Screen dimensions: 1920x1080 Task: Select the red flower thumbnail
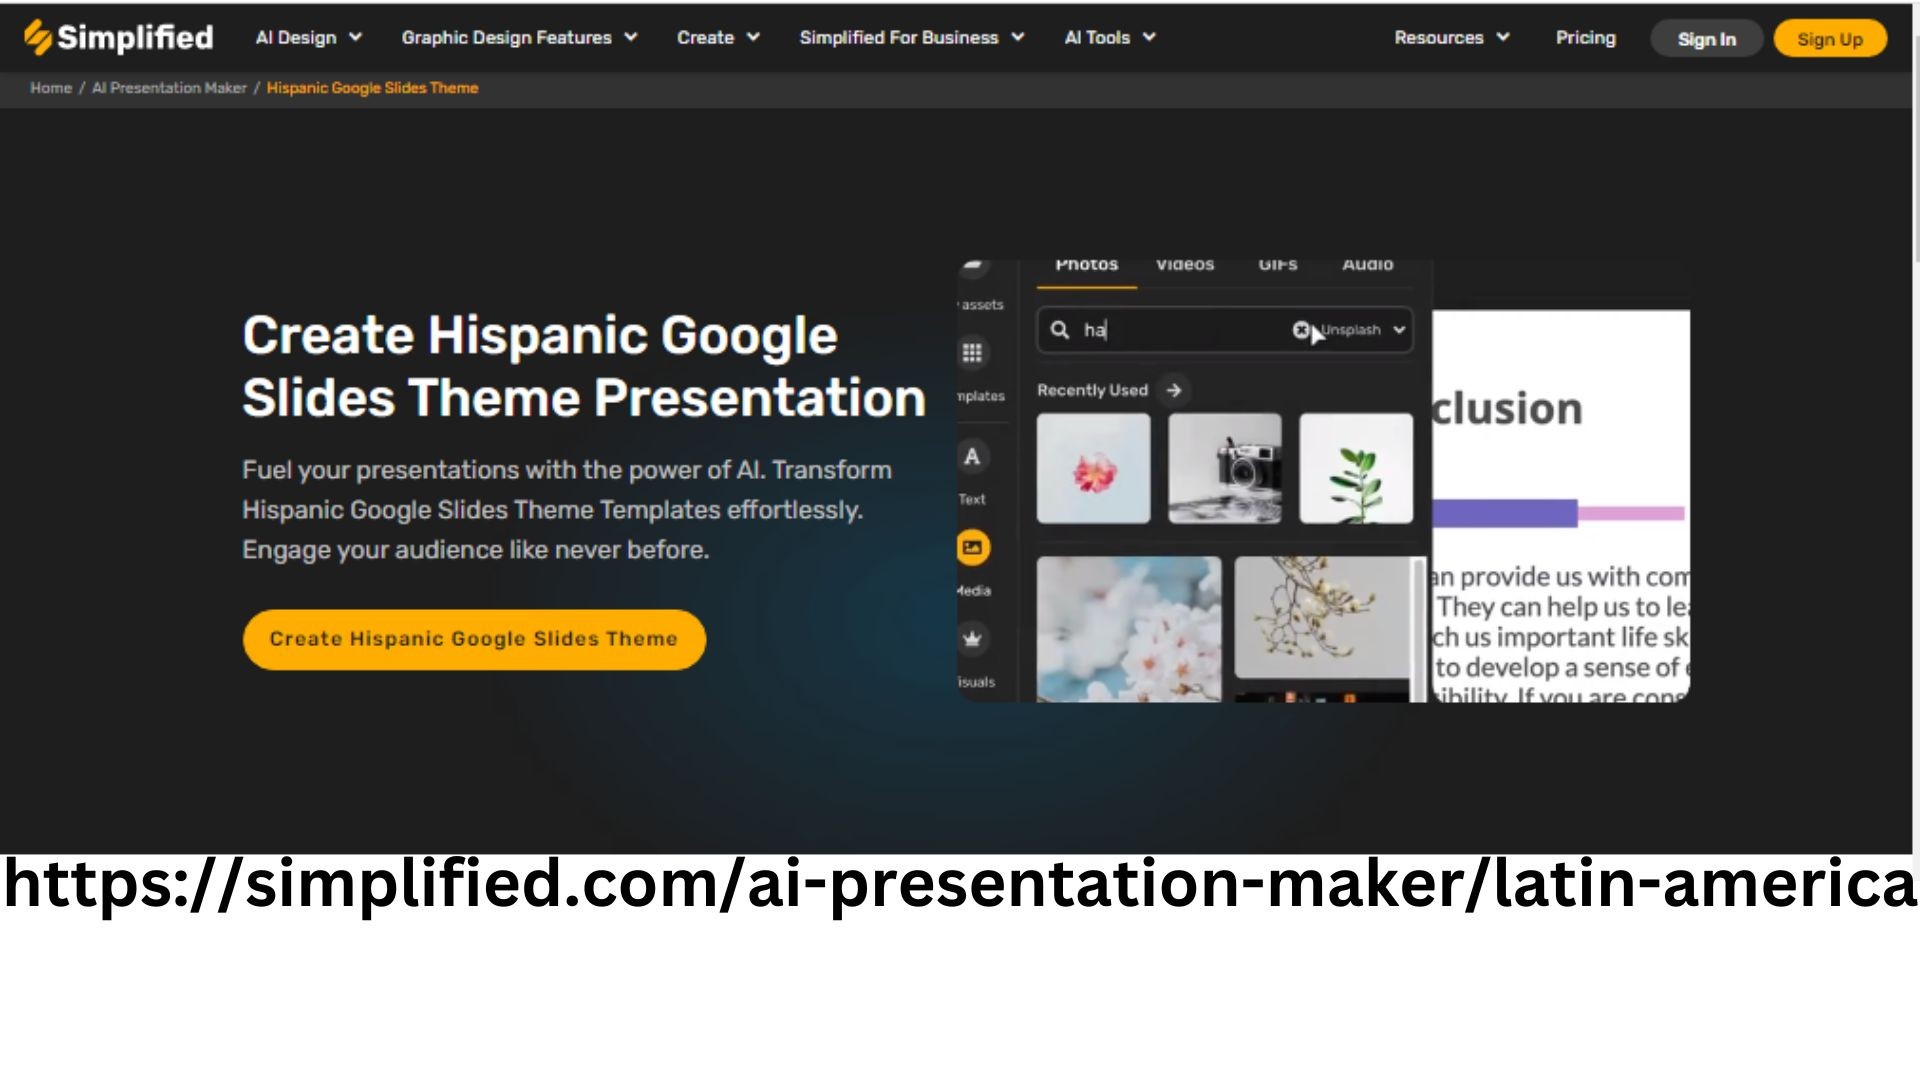(x=1093, y=468)
